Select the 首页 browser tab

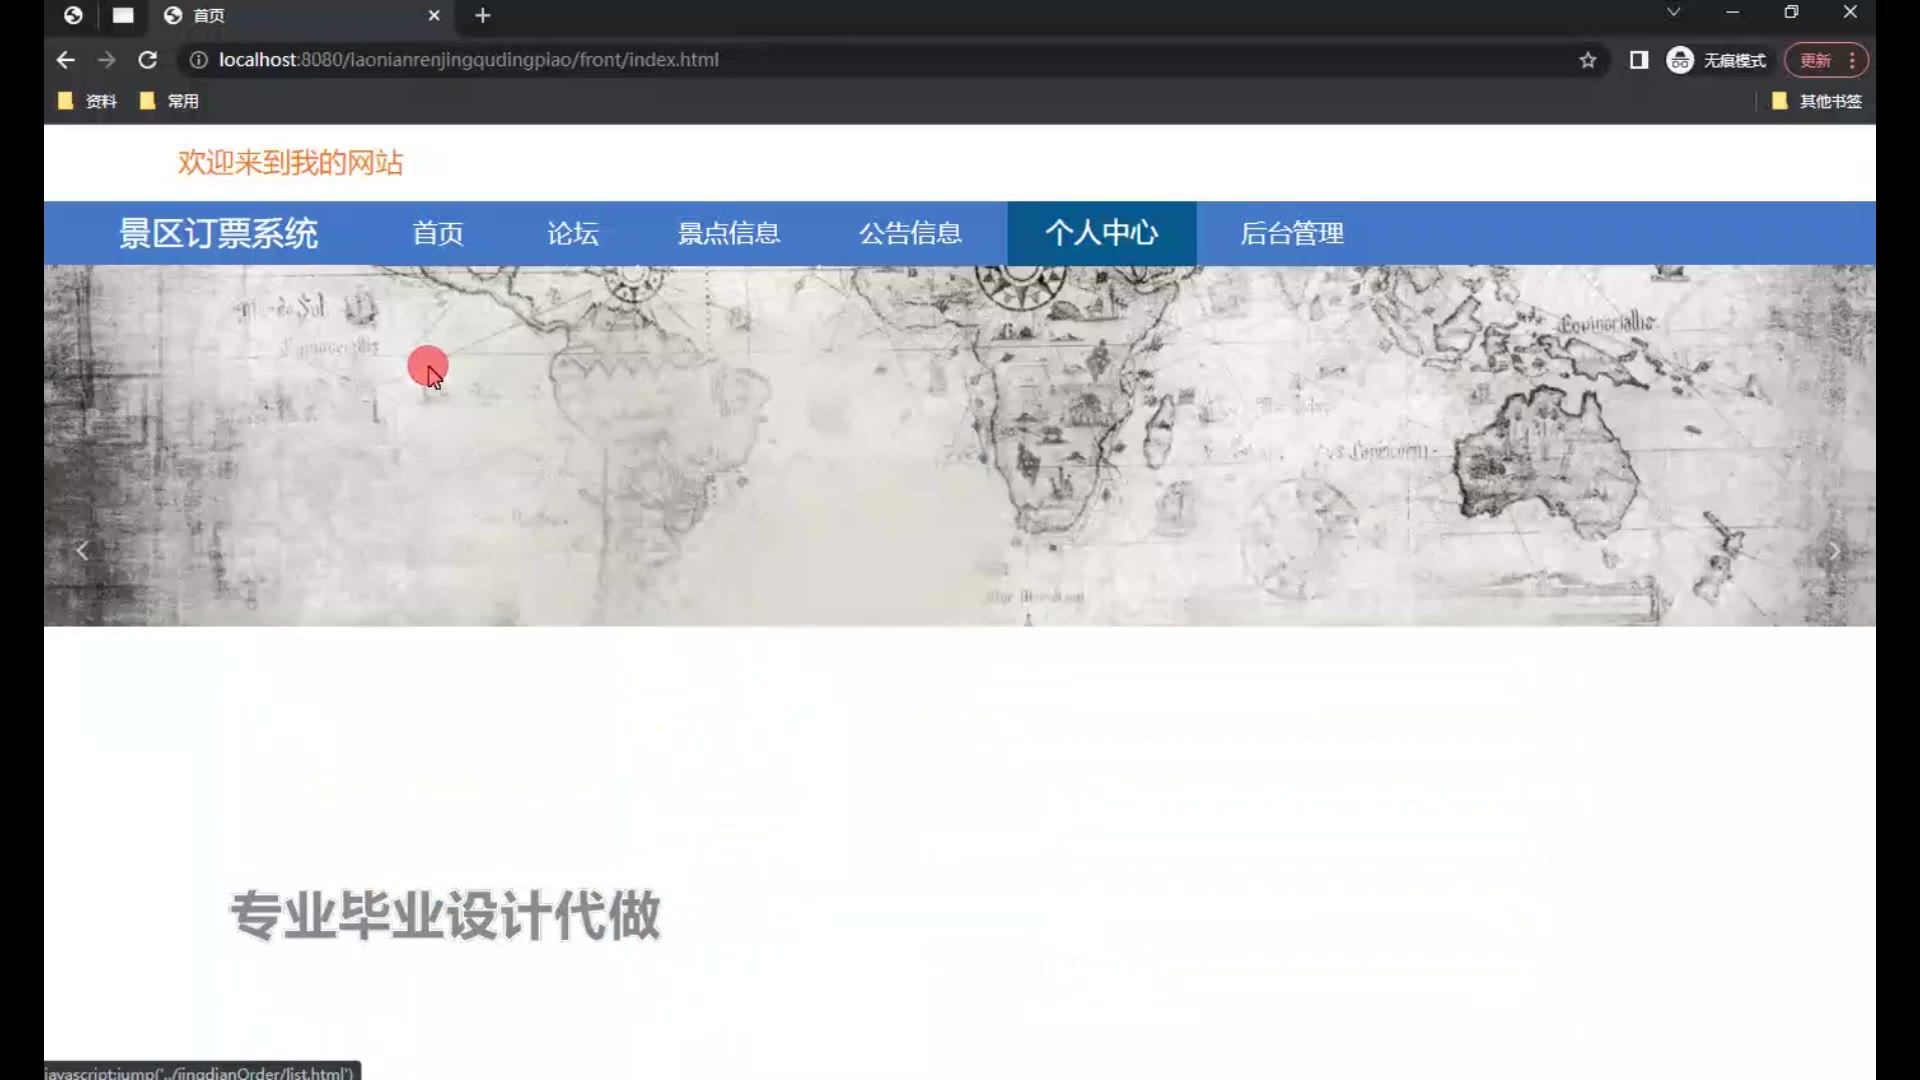tap(300, 15)
